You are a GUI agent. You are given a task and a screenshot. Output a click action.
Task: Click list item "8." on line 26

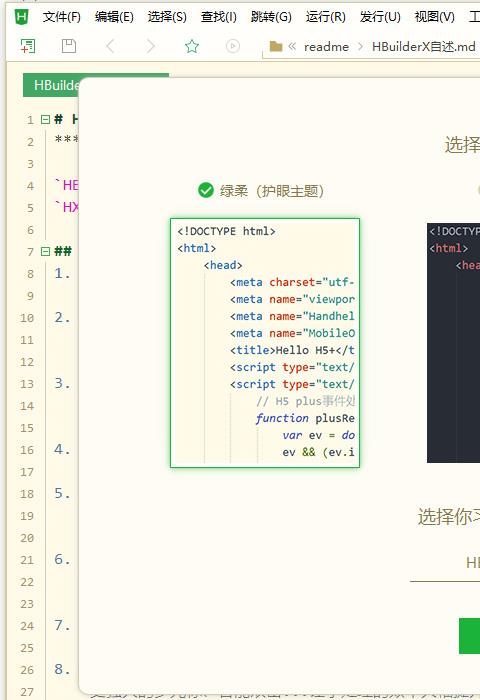click(62, 669)
